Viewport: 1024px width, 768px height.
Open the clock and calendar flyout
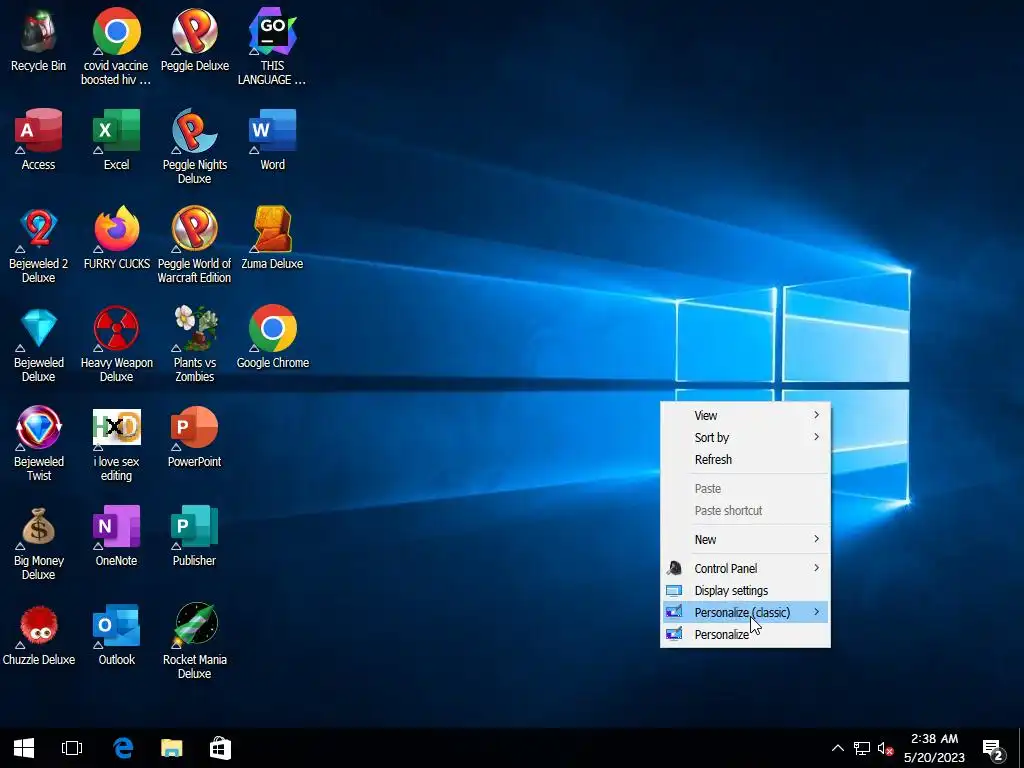935,748
